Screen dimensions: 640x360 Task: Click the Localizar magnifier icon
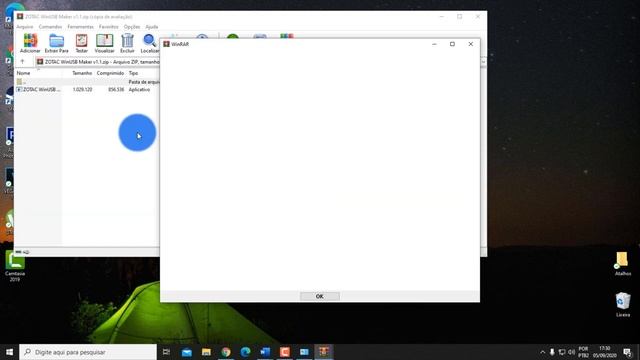[x=149, y=43]
